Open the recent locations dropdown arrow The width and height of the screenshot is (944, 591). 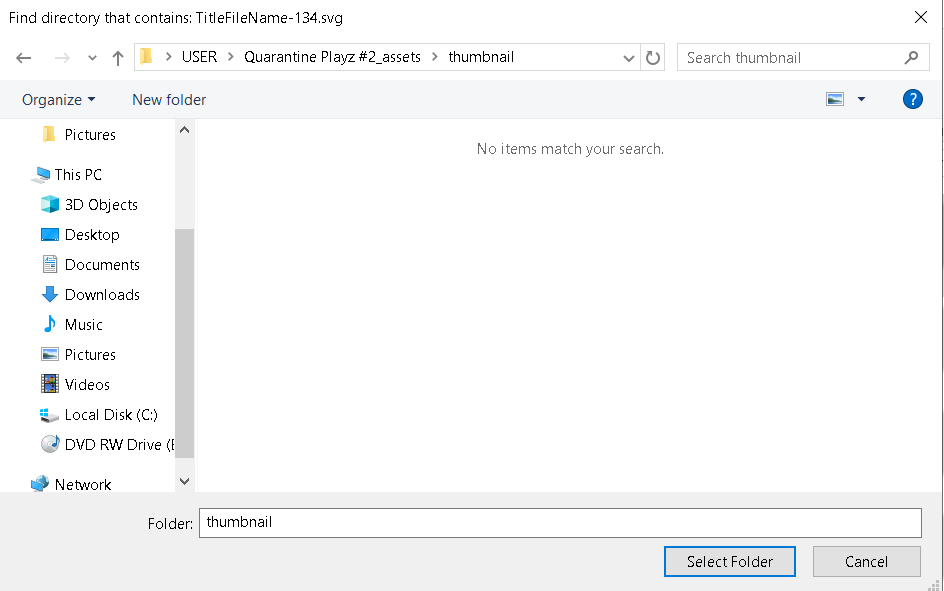tap(92, 58)
